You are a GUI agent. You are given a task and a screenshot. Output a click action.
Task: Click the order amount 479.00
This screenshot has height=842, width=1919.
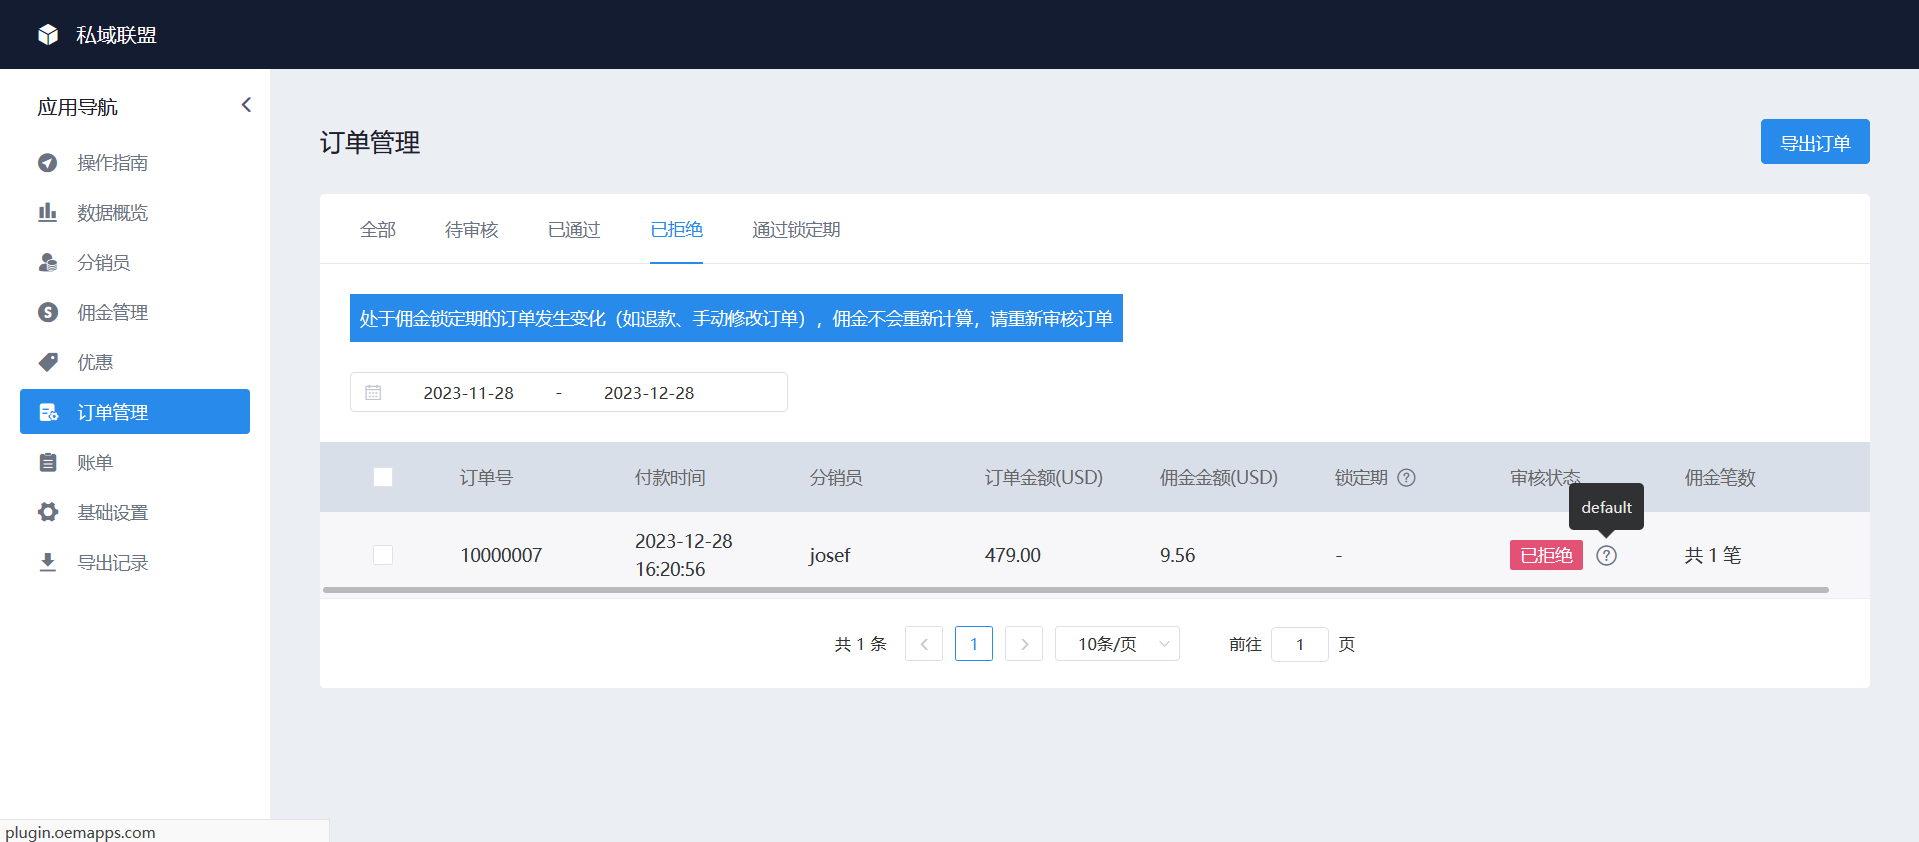1013,555
